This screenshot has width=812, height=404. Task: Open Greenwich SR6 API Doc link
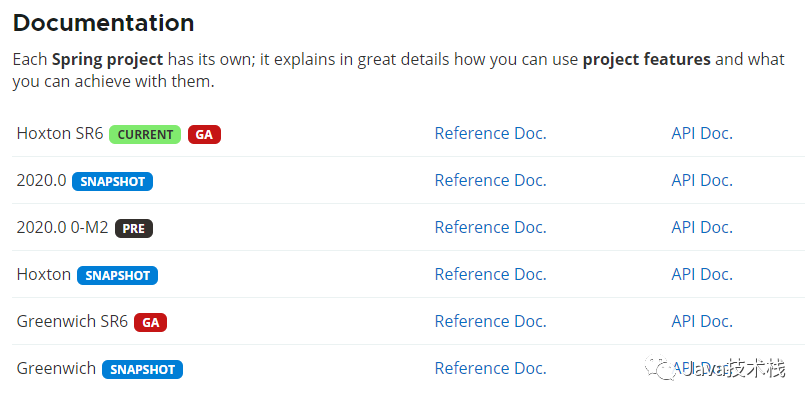pyautogui.click(x=702, y=321)
